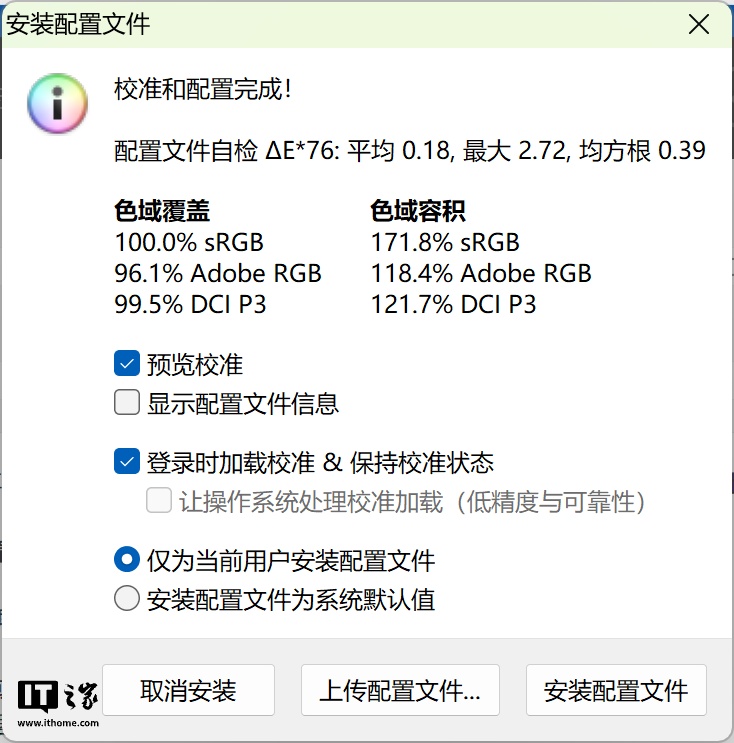Toggle 登录时加载校准 & 保持校准状态
The image size is (734, 743).
point(127,463)
